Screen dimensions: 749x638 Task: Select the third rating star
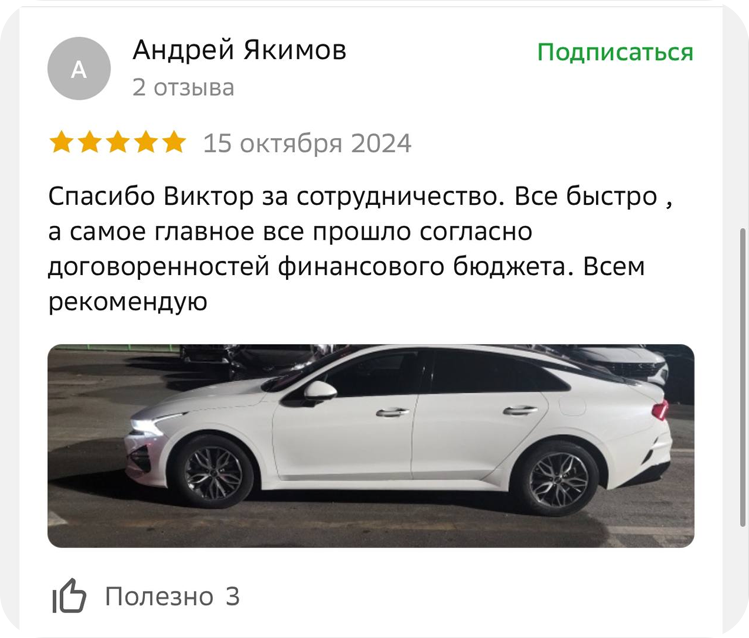pyautogui.click(x=118, y=142)
